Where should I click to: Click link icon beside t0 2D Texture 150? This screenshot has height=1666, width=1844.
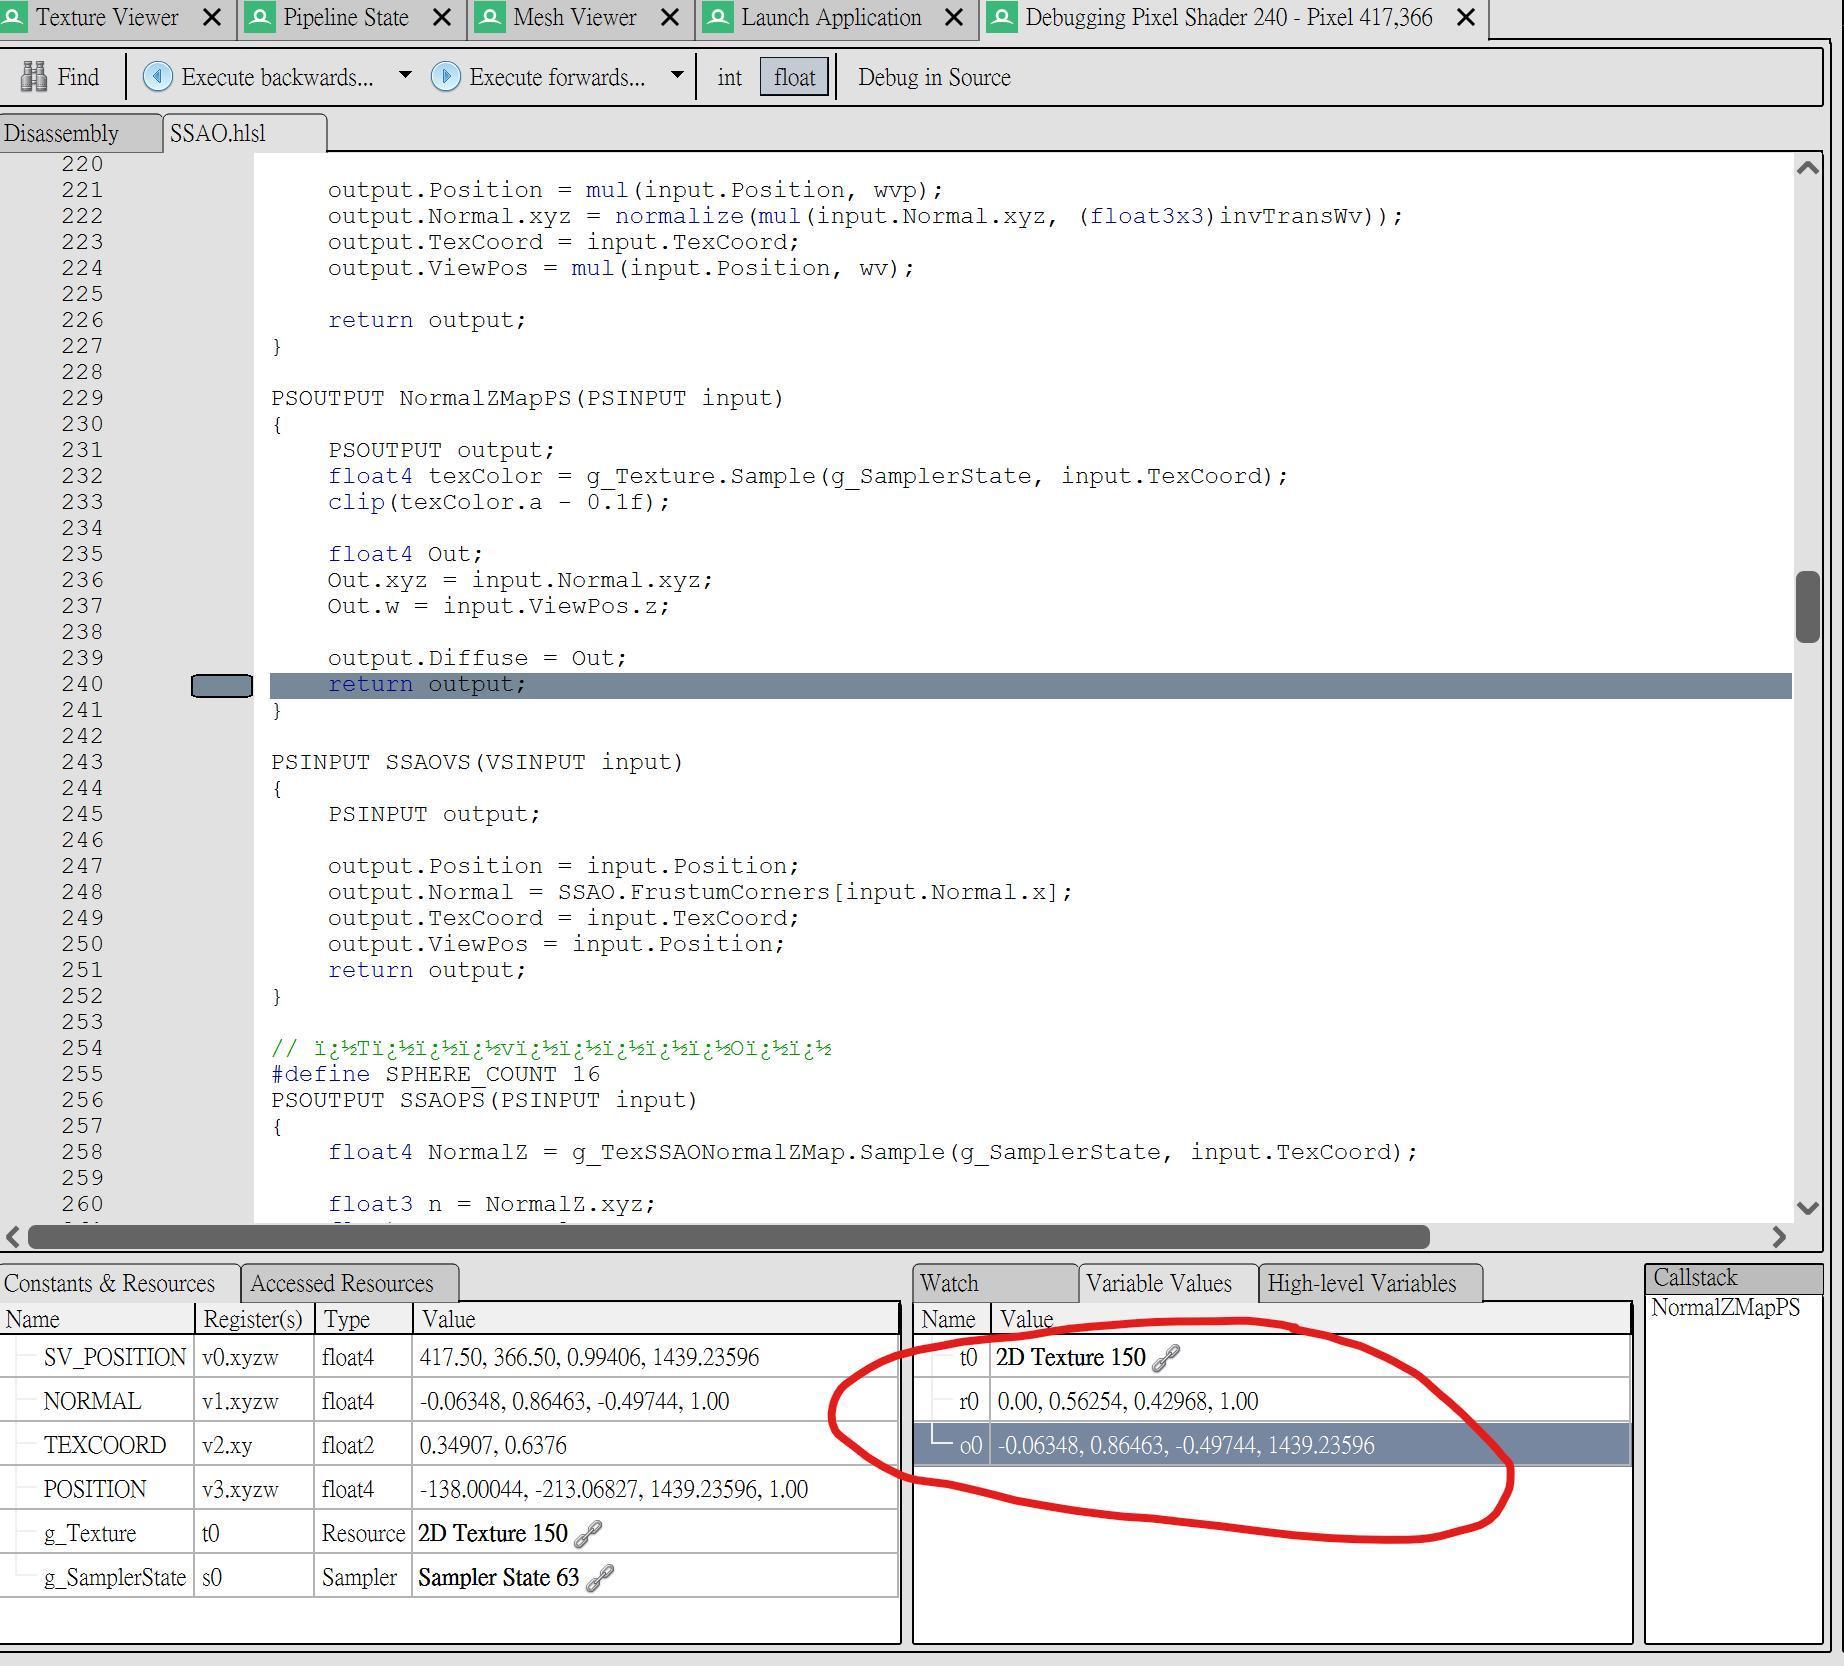point(1166,1357)
